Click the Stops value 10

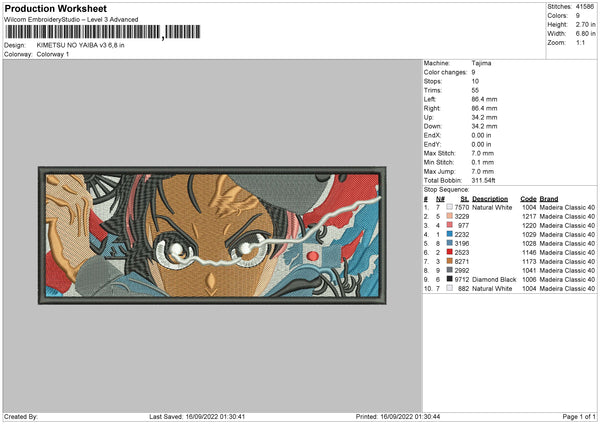point(475,81)
